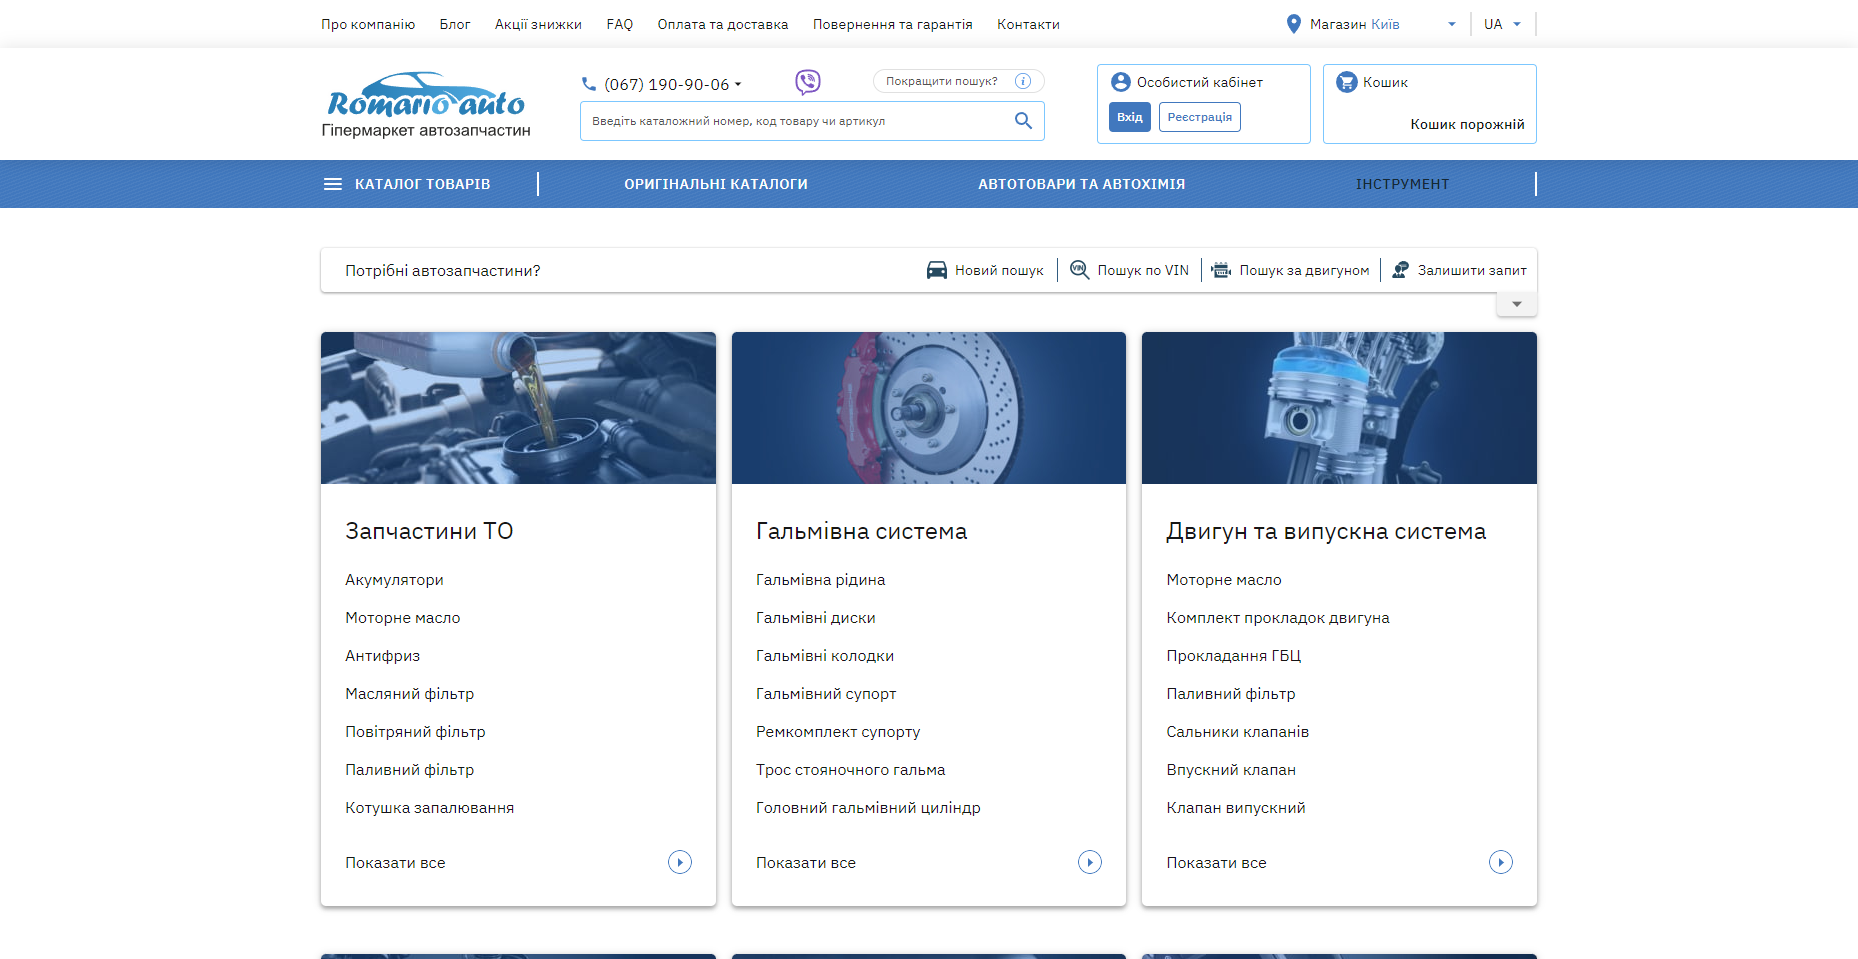Go to Акції знижки
Viewport: 1858px width, 959px height.
pyautogui.click(x=538, y=24)
